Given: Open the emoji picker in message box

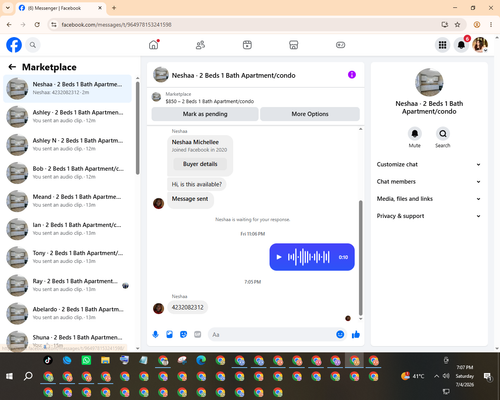Looking at the screenshot, I should pos(340,334).
